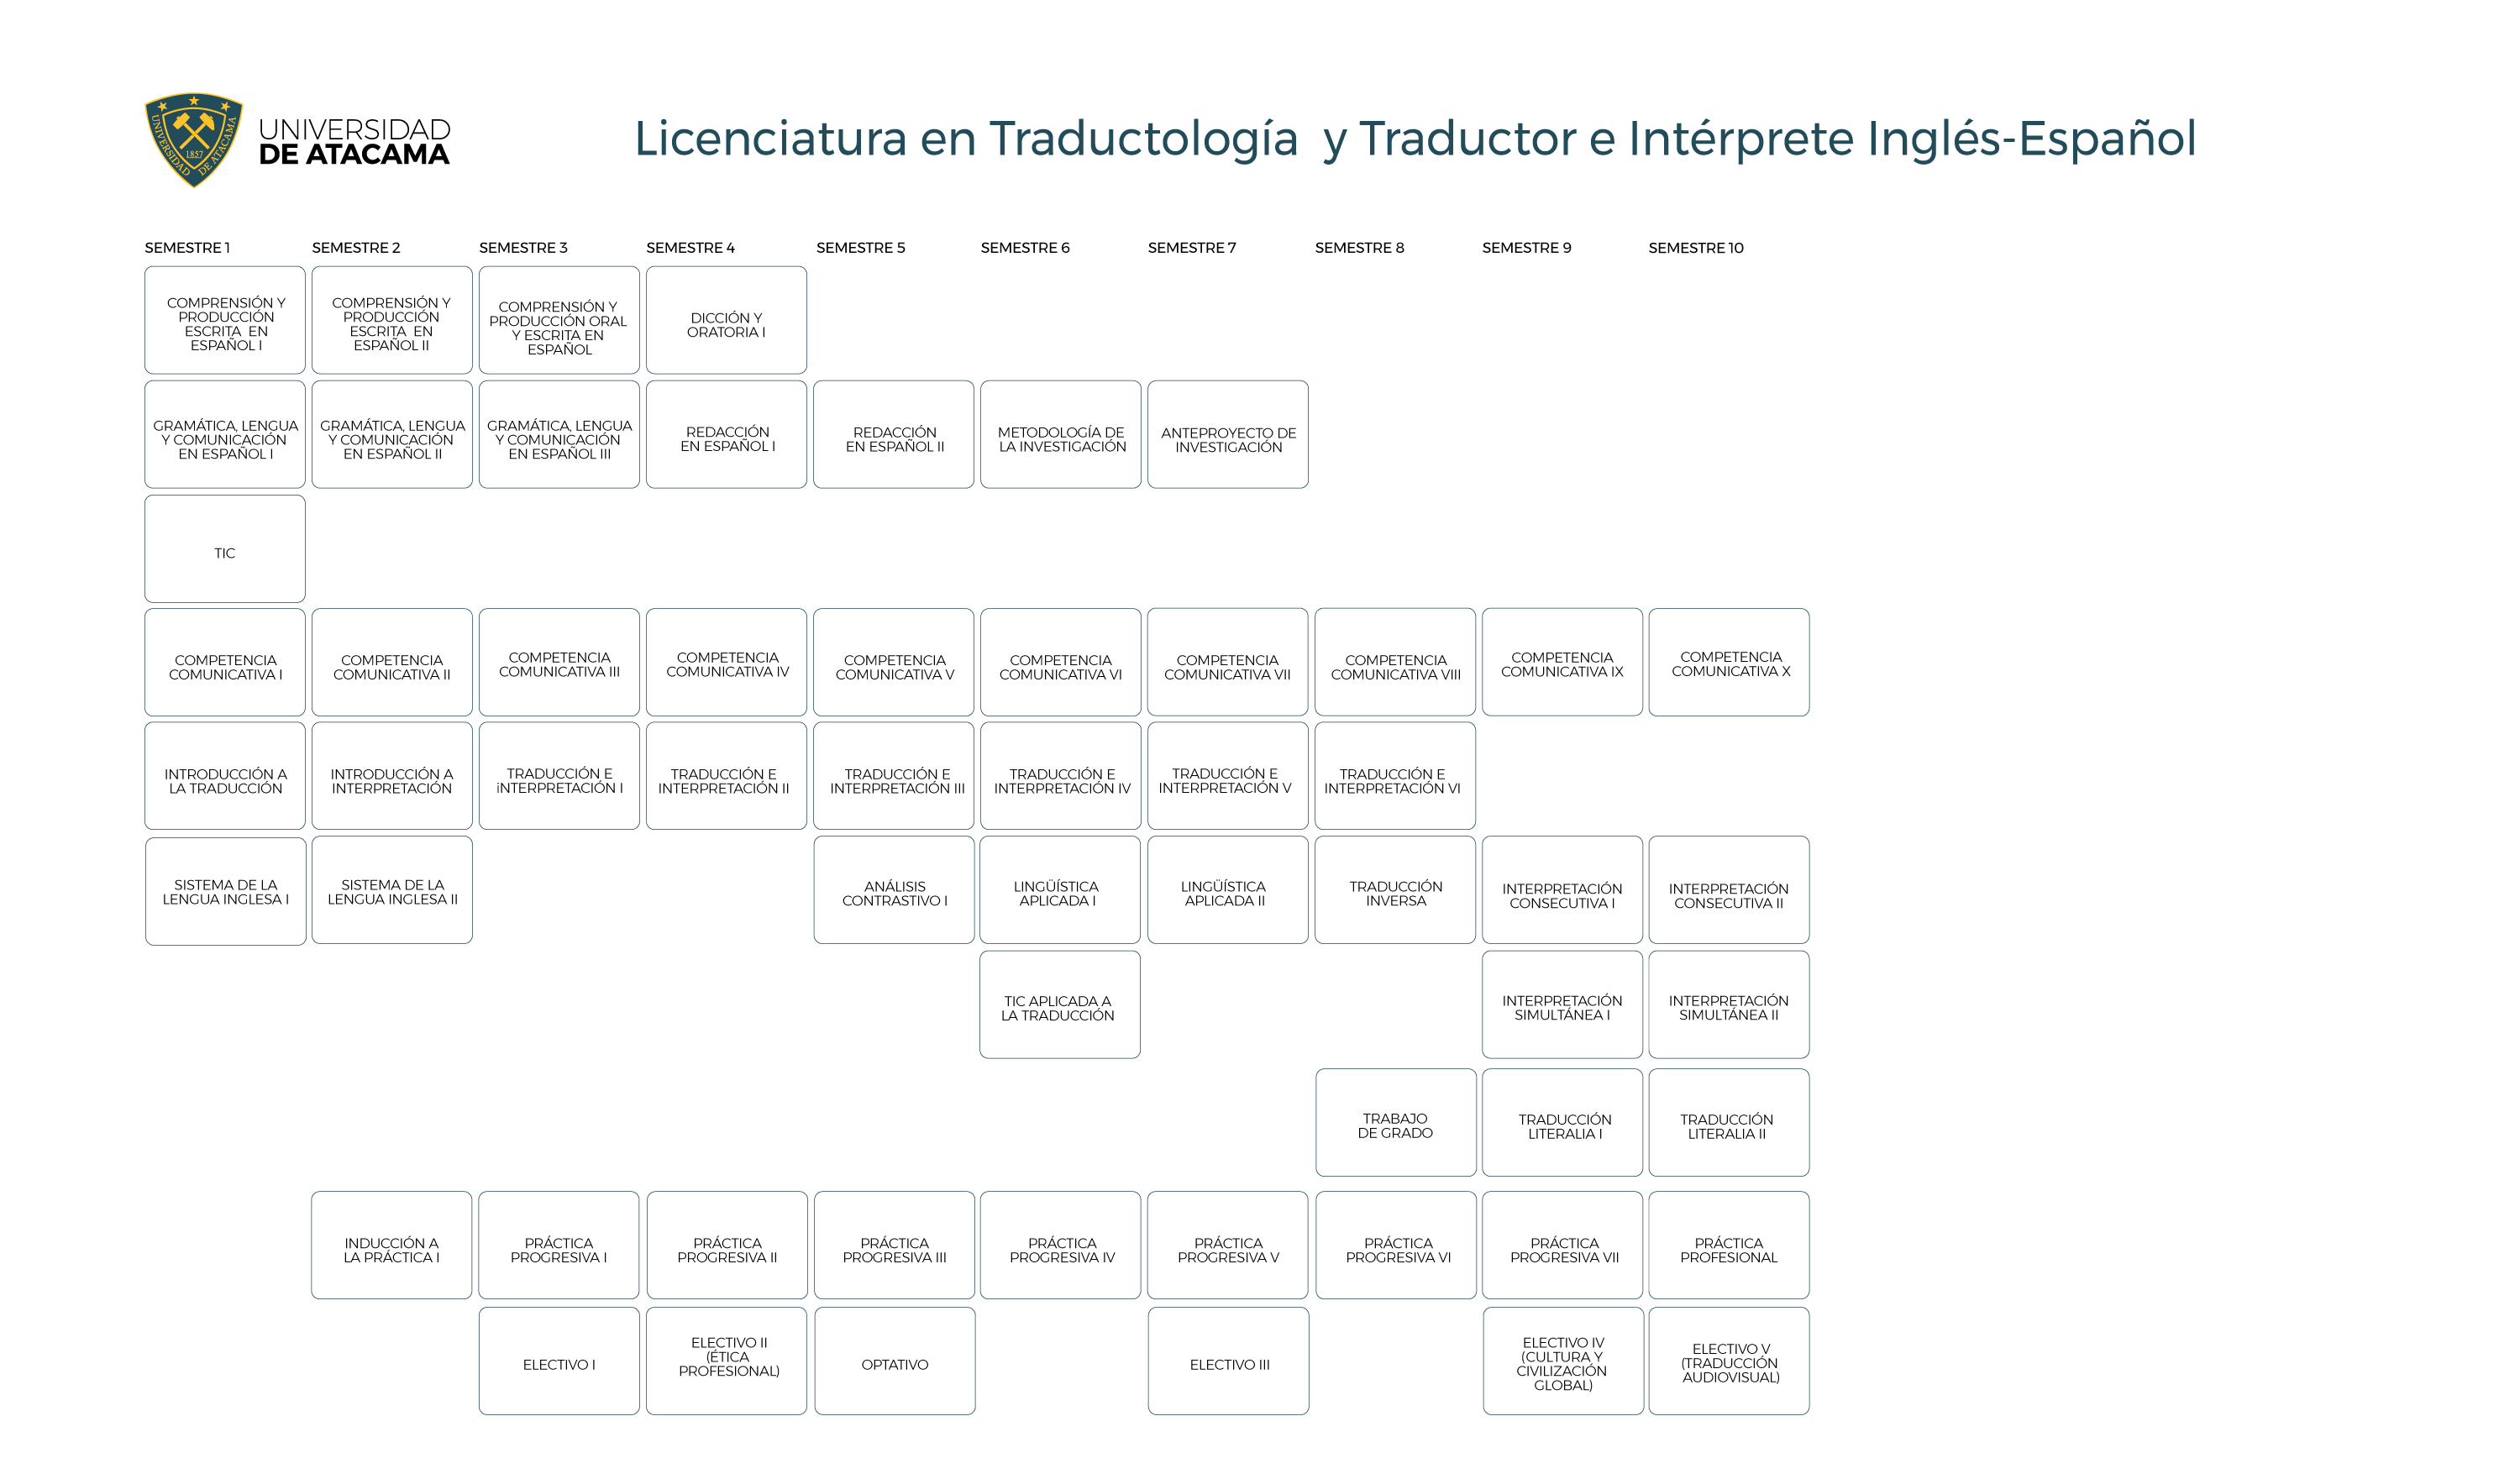The image size is (2520, 1458).
Task: Select the Comprensión y Producción Escrita en Español II box
Action: (x=392, y=320)
